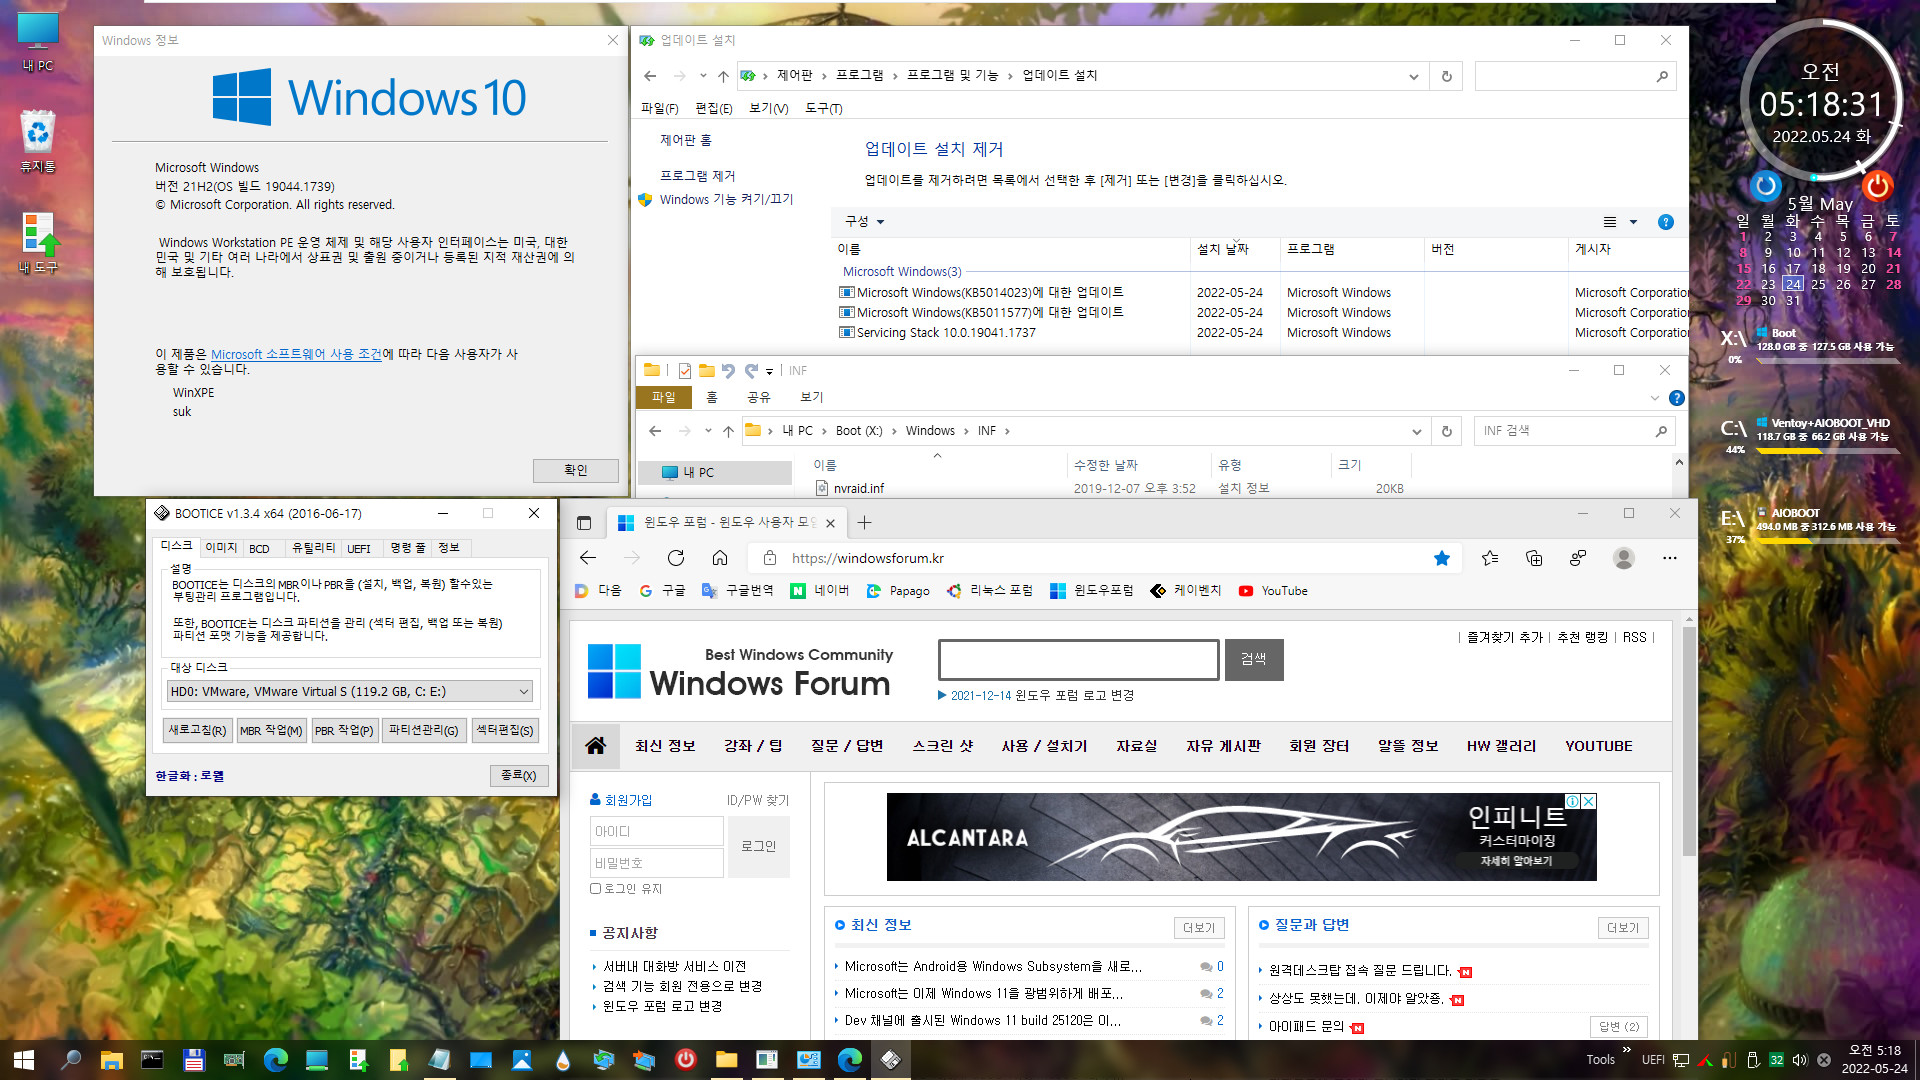Click 파티션관리(G) button in BOOTICE
The width and height of the screenshot is (1920, 1080).
[423, 731]
